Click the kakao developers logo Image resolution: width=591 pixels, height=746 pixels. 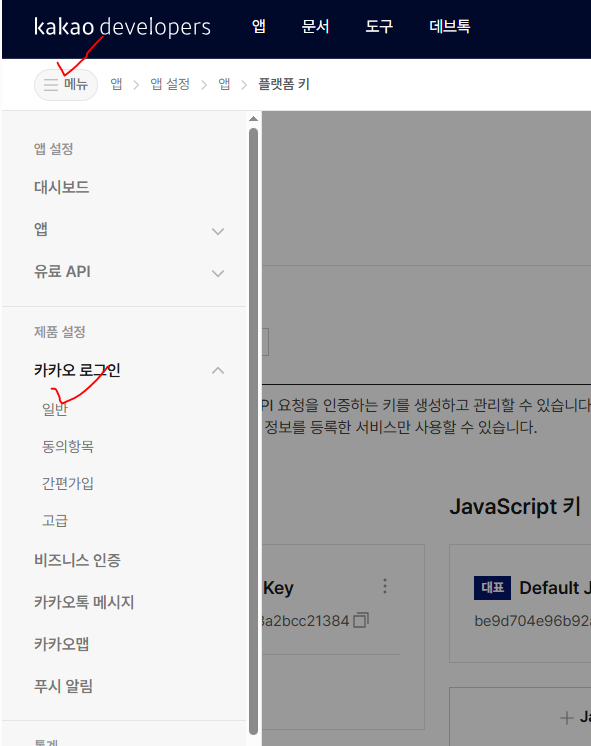pyautogui.click(x=122, y=27)
